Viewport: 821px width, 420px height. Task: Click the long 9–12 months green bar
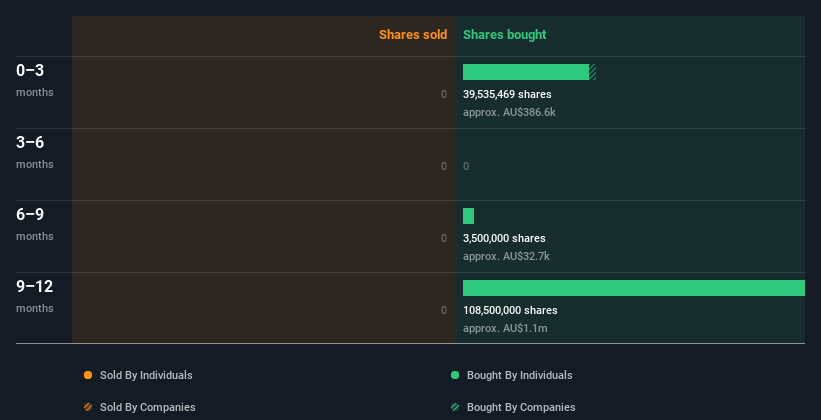(x=634, y=288)
